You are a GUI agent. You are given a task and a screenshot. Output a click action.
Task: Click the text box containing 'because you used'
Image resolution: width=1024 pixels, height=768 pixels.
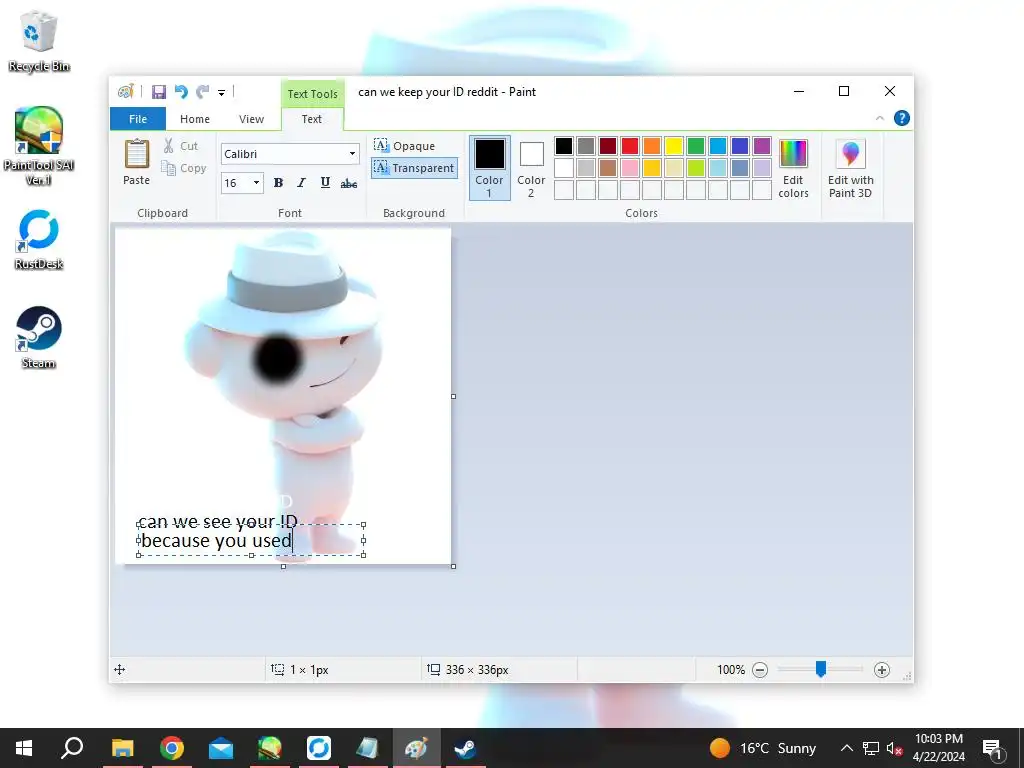coord(251,540)
